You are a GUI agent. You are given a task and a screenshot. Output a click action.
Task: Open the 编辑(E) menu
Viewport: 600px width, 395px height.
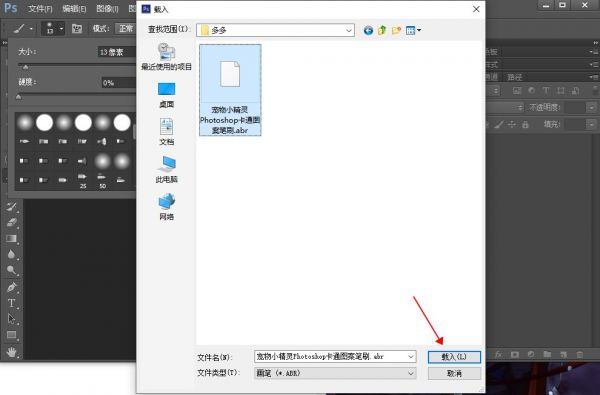[74, 8]
